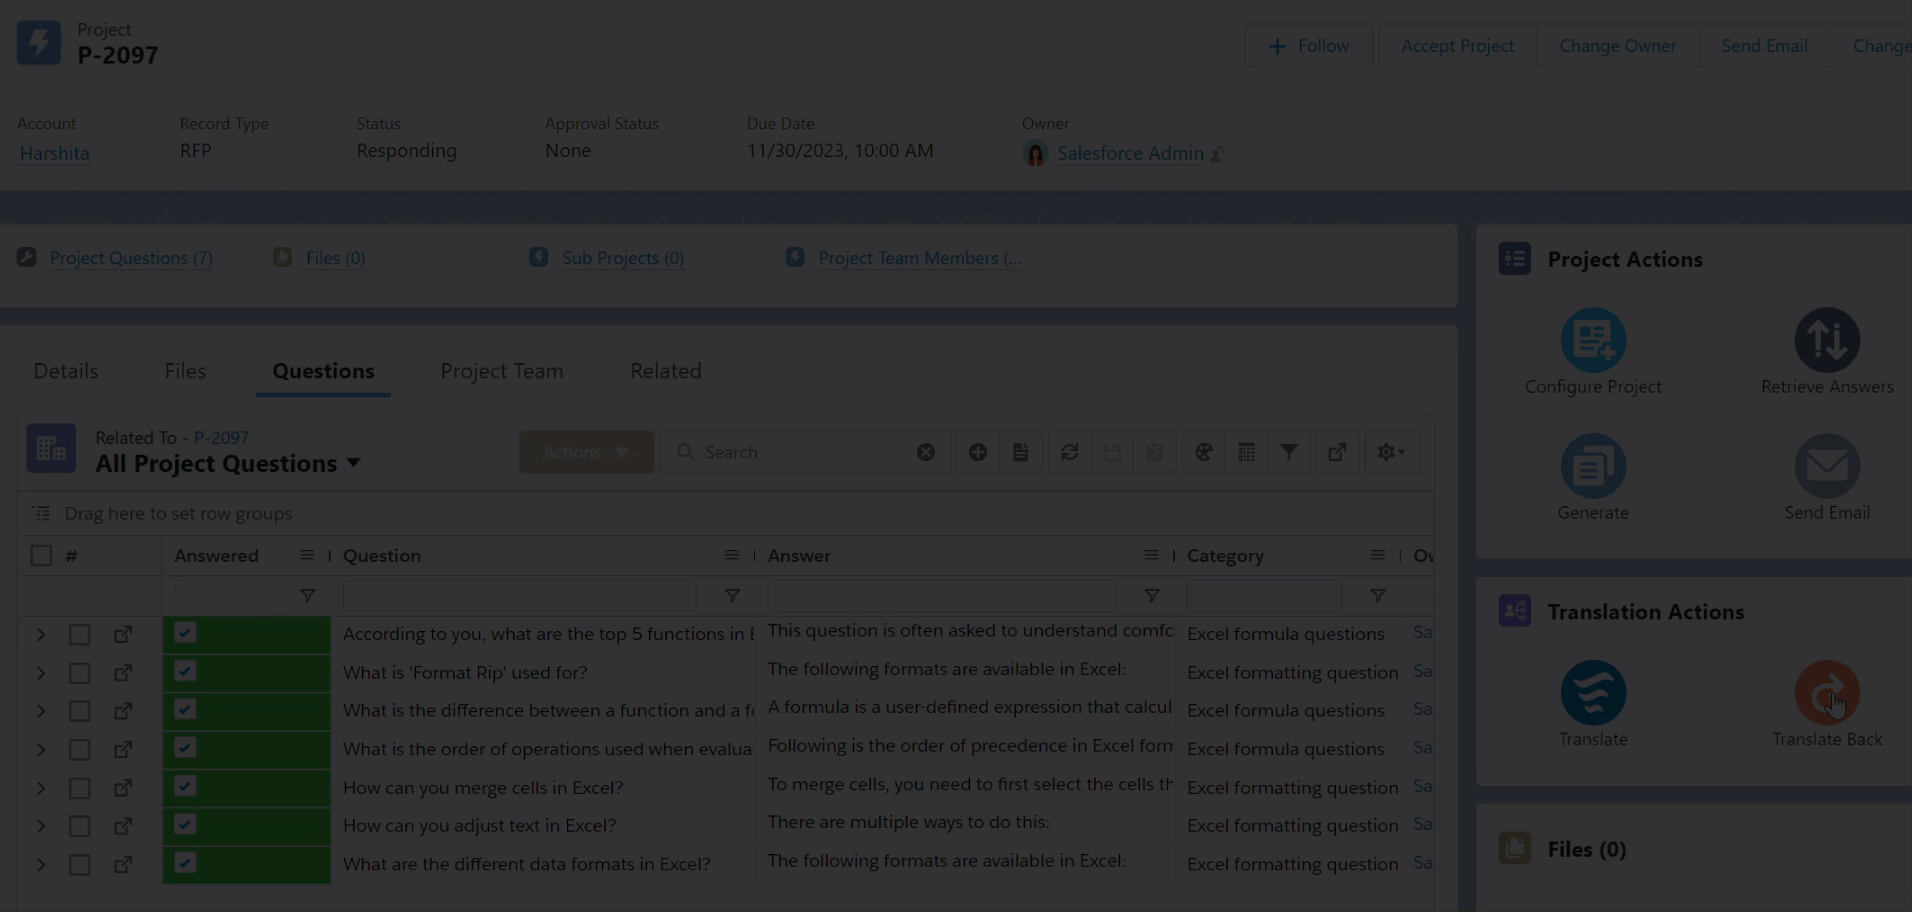Open the Question column menu

732,555
